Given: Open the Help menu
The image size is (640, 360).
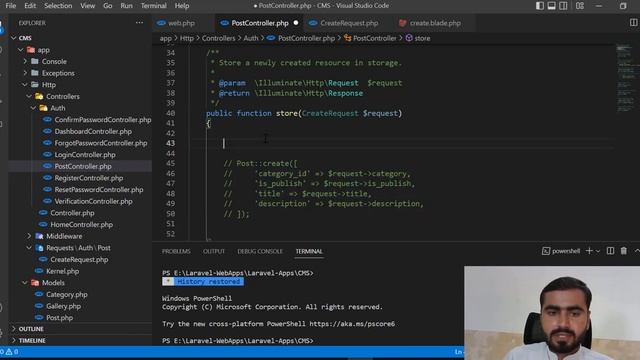Looking at the screenshot, I should pyautogui.click(x=182, y=6).
